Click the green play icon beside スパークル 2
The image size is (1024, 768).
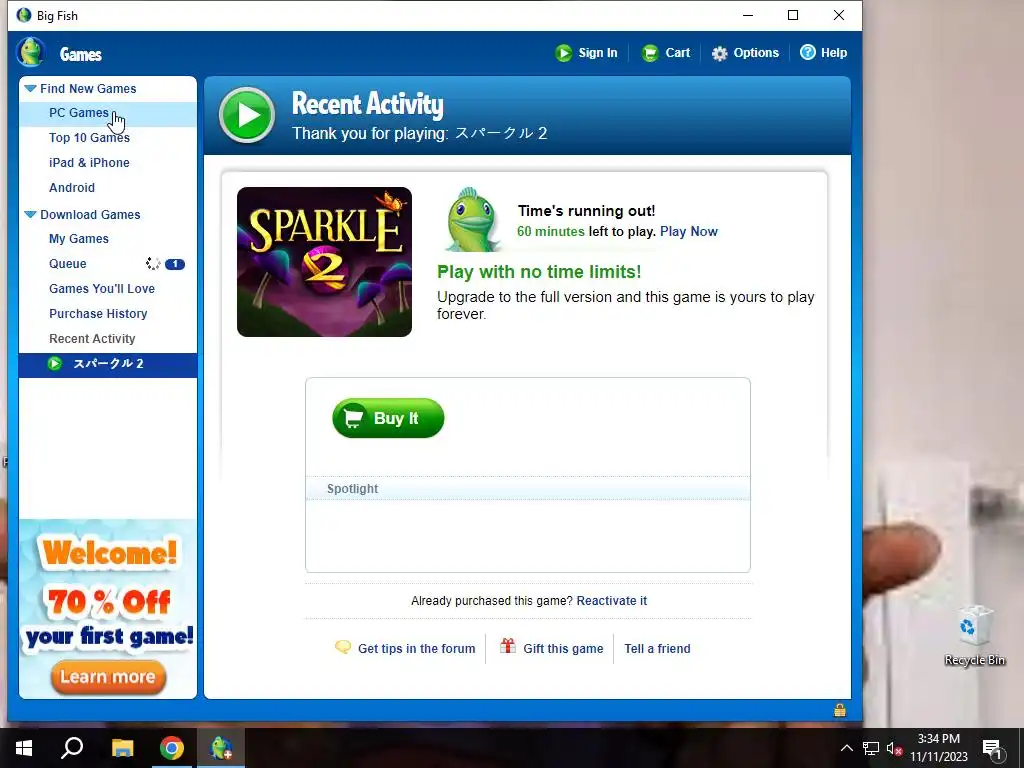pos(55,364)
